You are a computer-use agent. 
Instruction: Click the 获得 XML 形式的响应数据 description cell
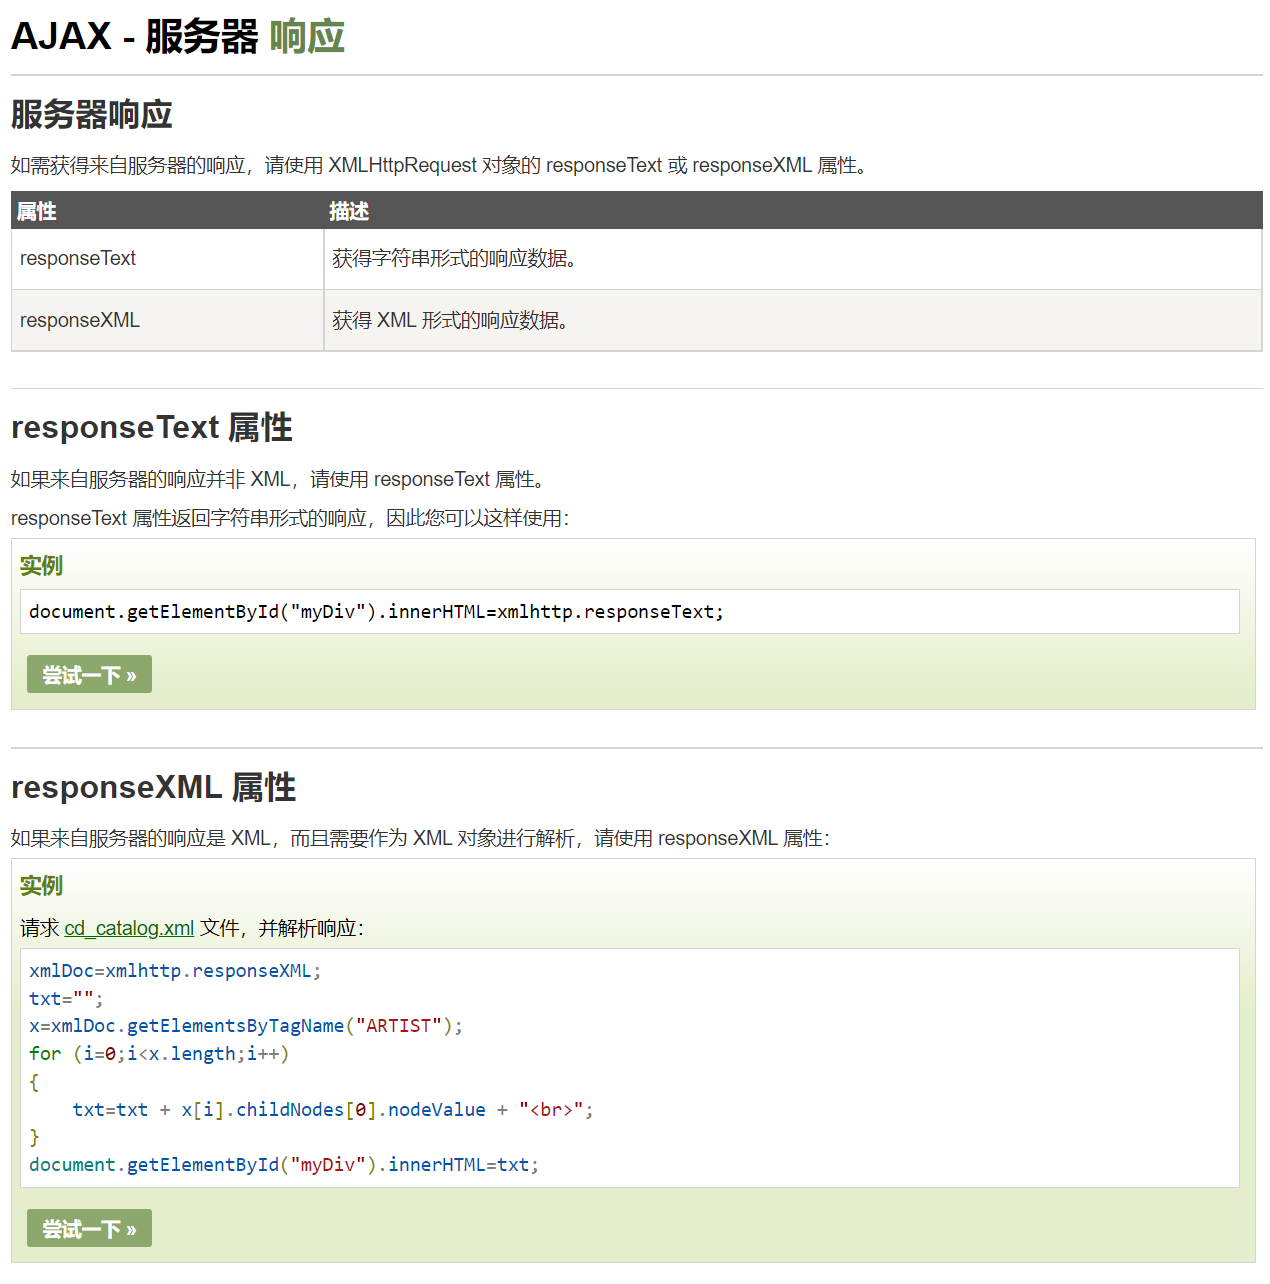[x=793, y=320]
